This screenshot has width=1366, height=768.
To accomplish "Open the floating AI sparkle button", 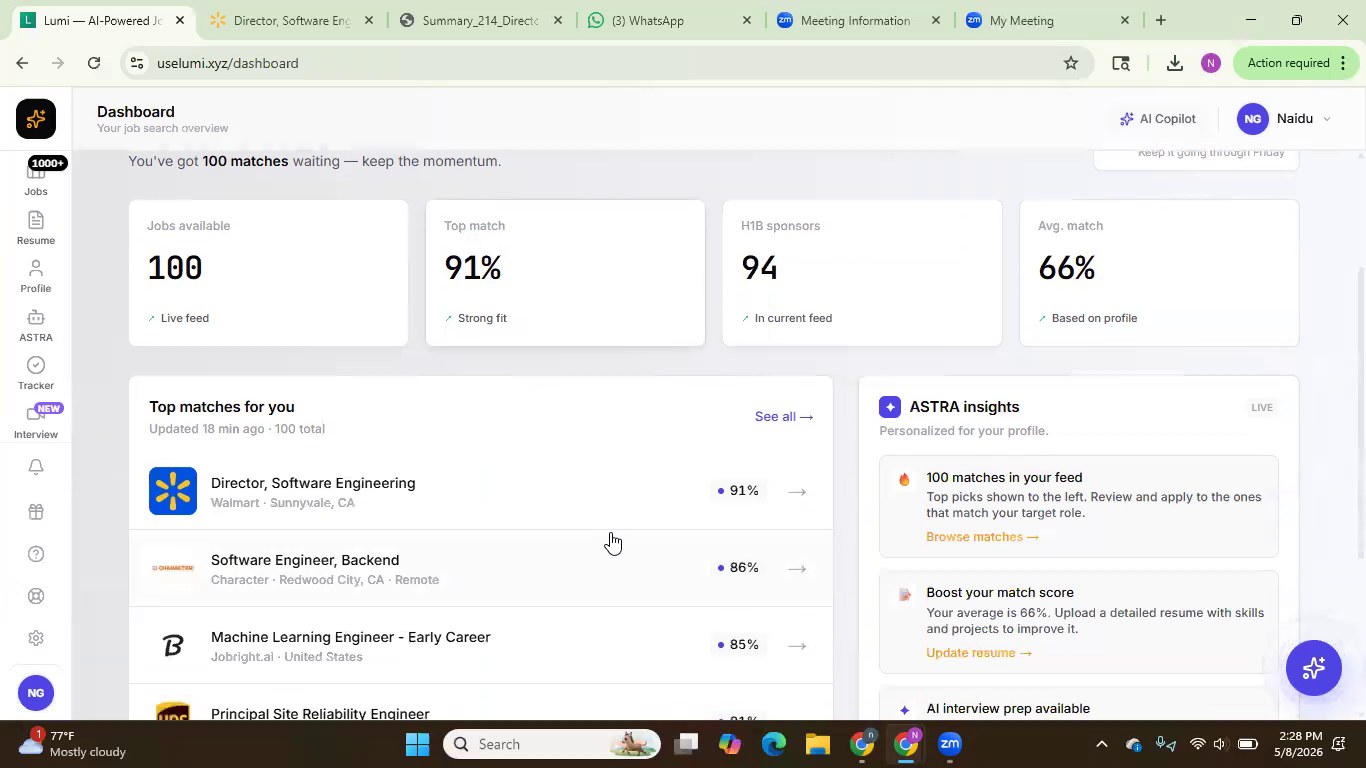I will [1314, 668].
